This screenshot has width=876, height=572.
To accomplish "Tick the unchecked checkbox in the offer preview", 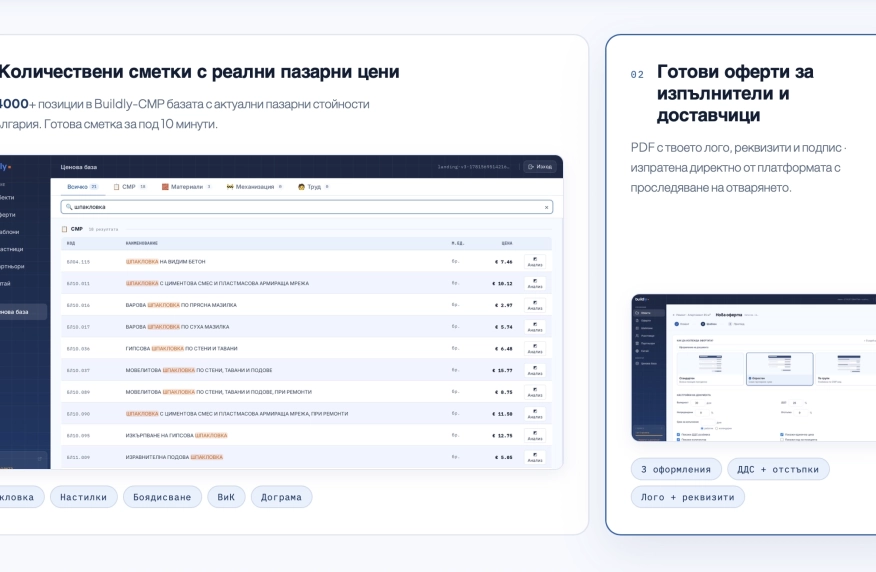I will (782, 440).
